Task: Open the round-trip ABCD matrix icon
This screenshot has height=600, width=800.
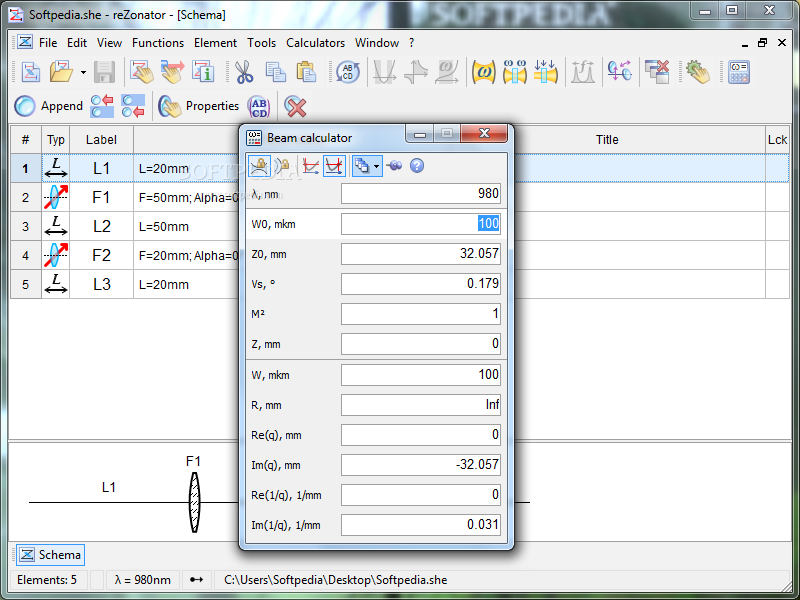Action: point(347,72)
